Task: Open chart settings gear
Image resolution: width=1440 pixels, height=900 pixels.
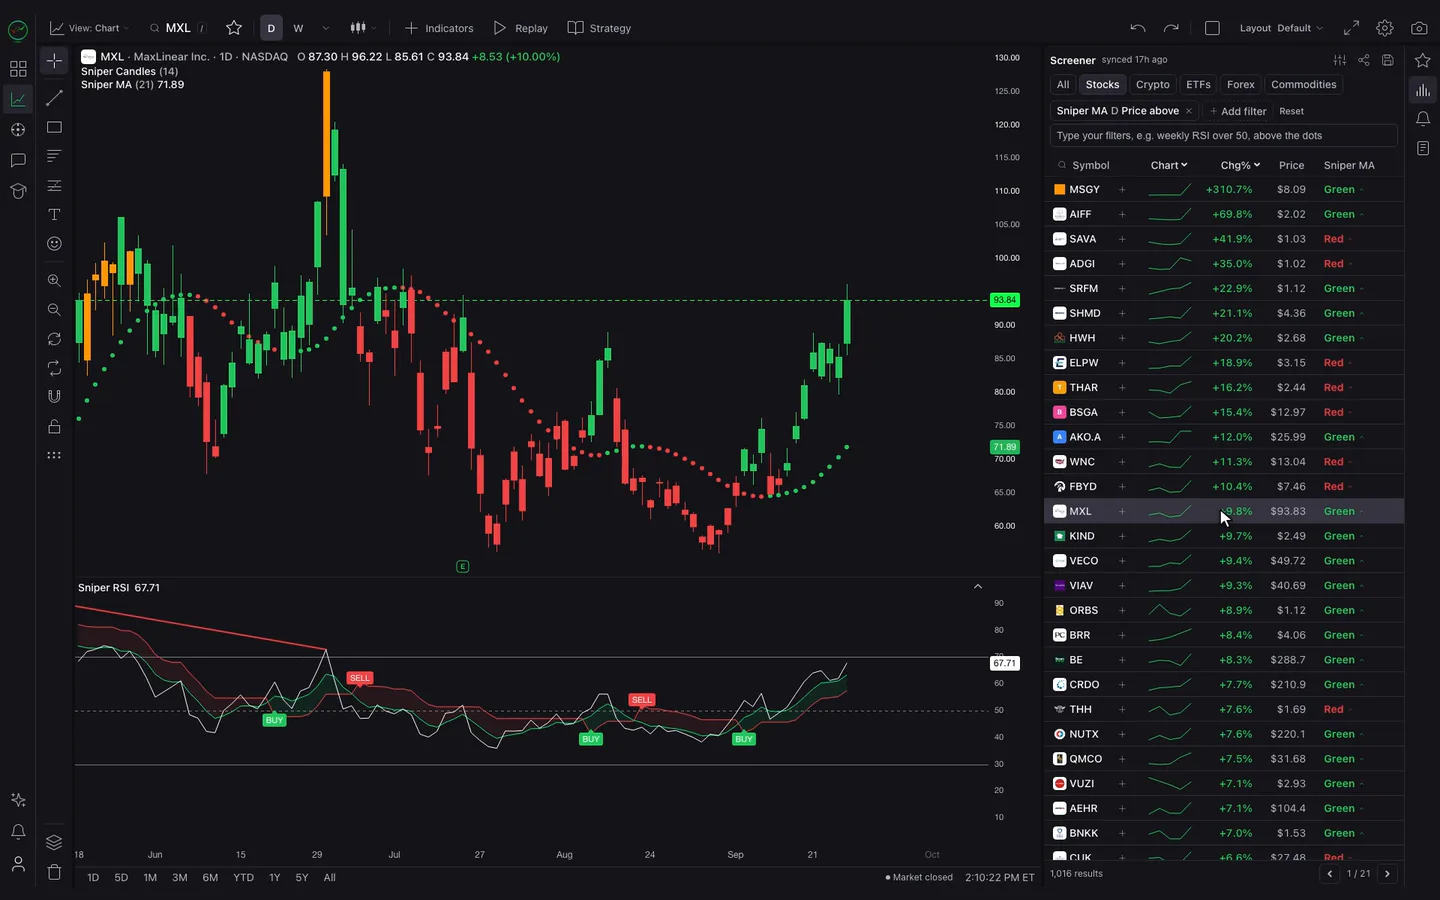Action: point(1385,28)
